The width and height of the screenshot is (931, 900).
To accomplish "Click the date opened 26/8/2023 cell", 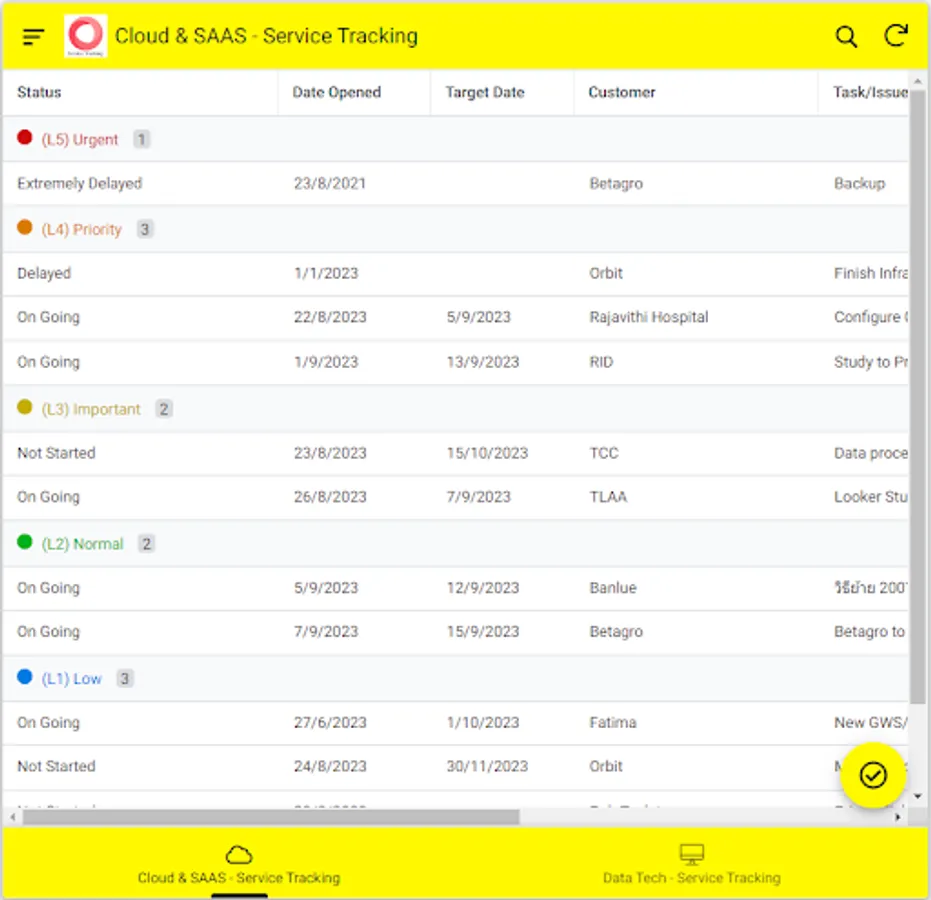I will point(330,497).
